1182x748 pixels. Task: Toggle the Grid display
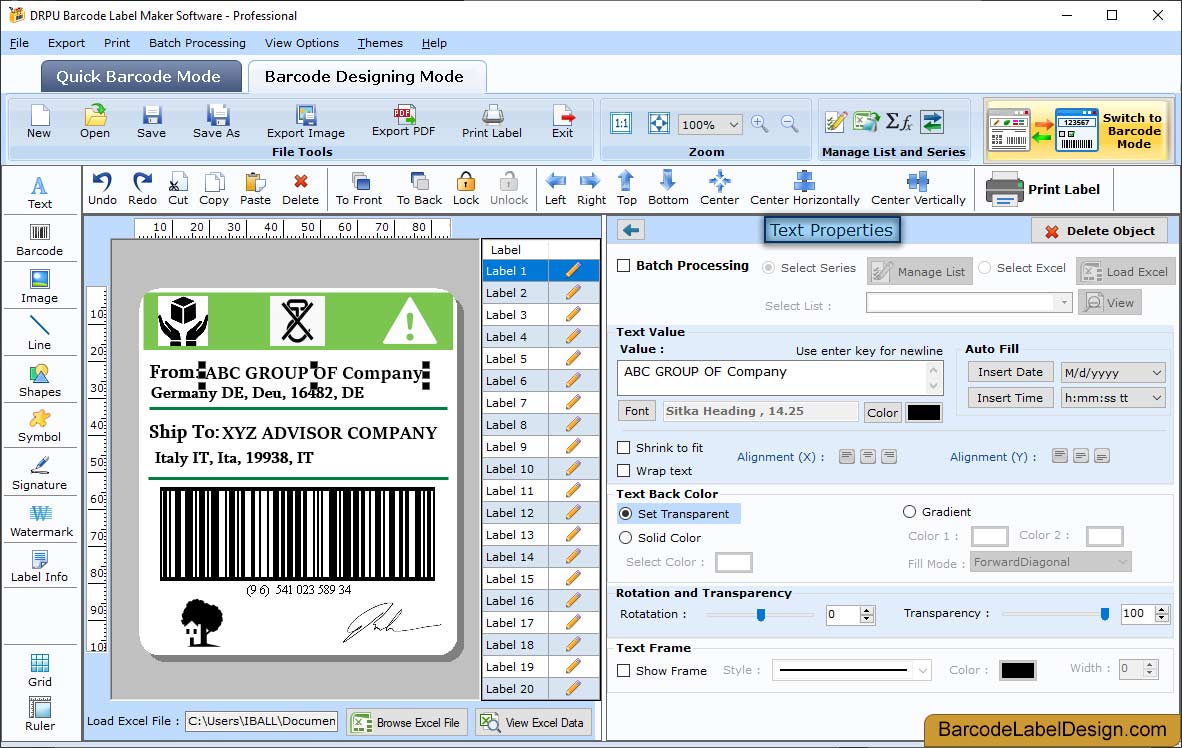coord(39,670)
